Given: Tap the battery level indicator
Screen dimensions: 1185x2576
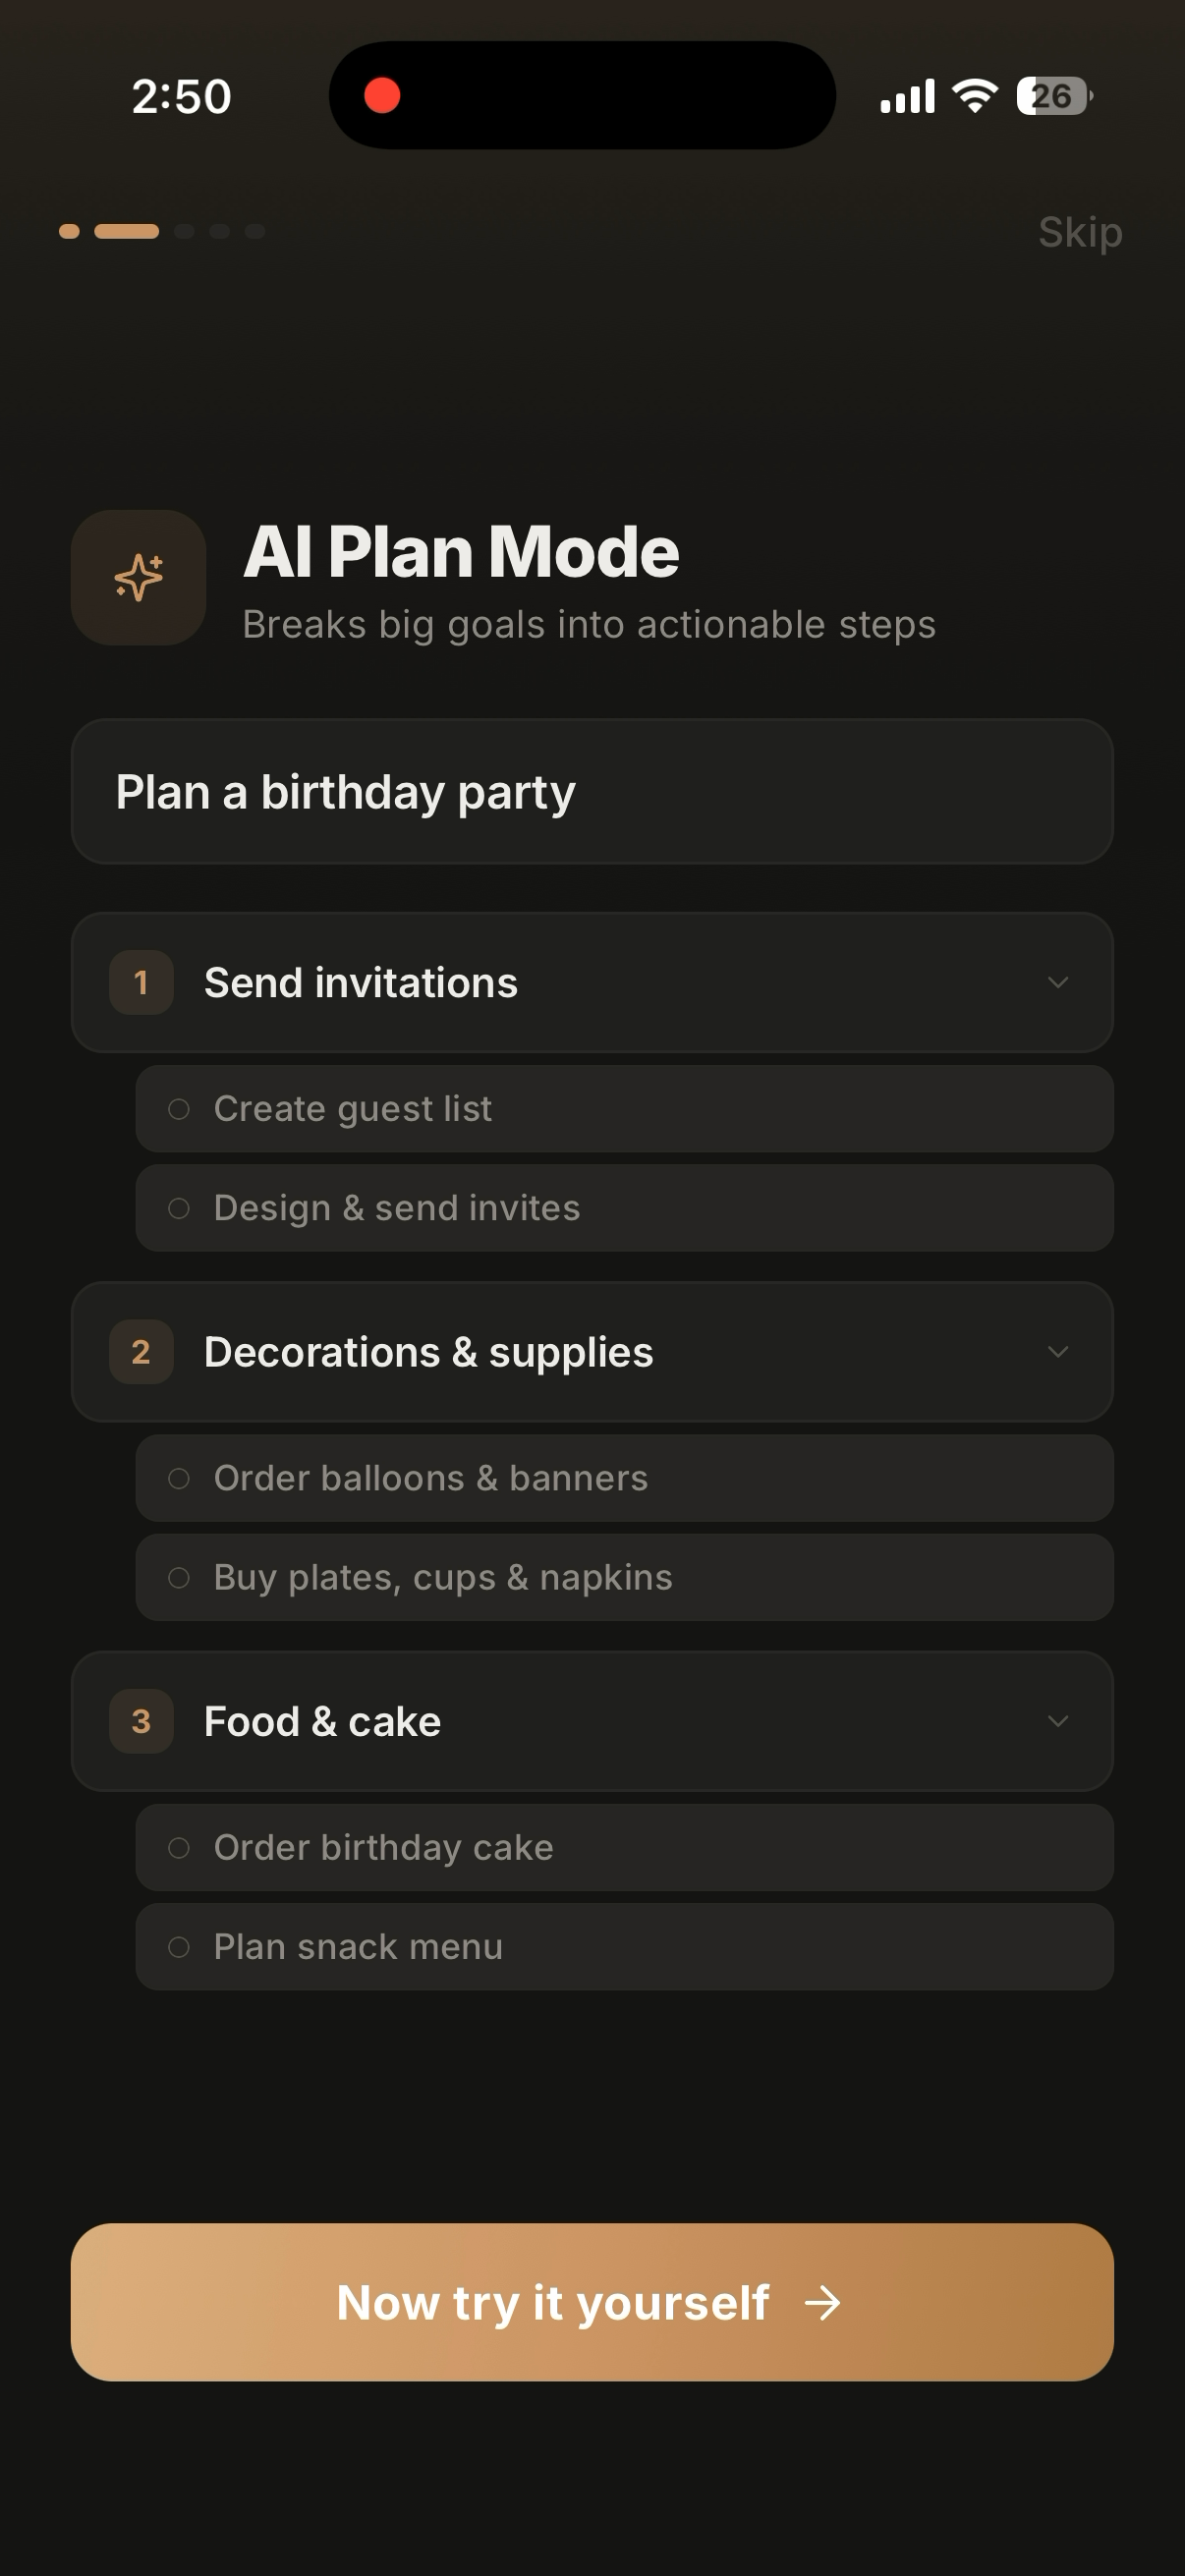Looking at the screenshot, I should pyautogui.click(x=1054, y=96).
